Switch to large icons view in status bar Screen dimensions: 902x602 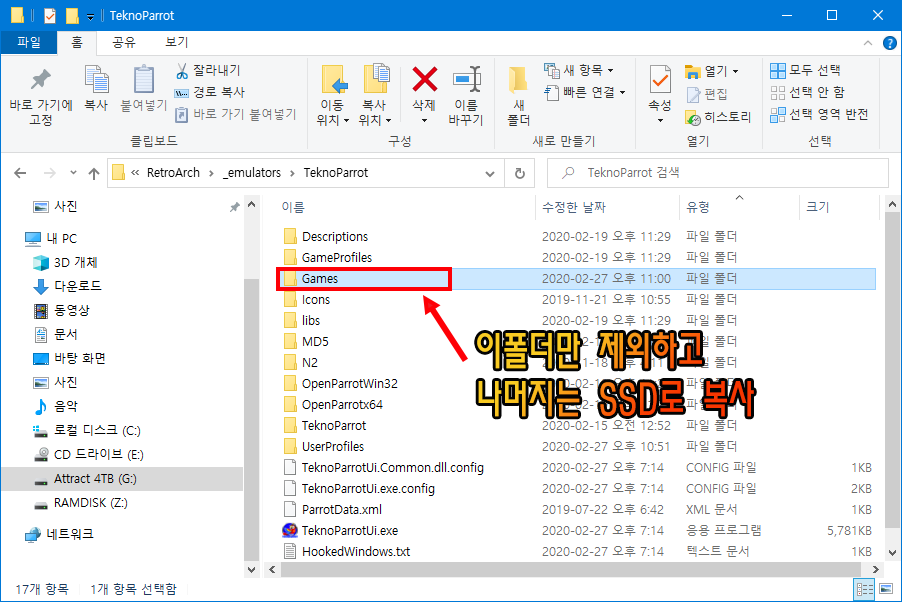(886, 589)
